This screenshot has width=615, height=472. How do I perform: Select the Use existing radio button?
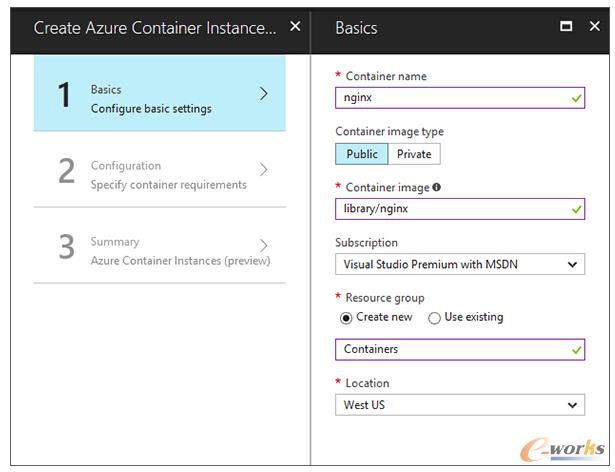[x=434, y=318]
